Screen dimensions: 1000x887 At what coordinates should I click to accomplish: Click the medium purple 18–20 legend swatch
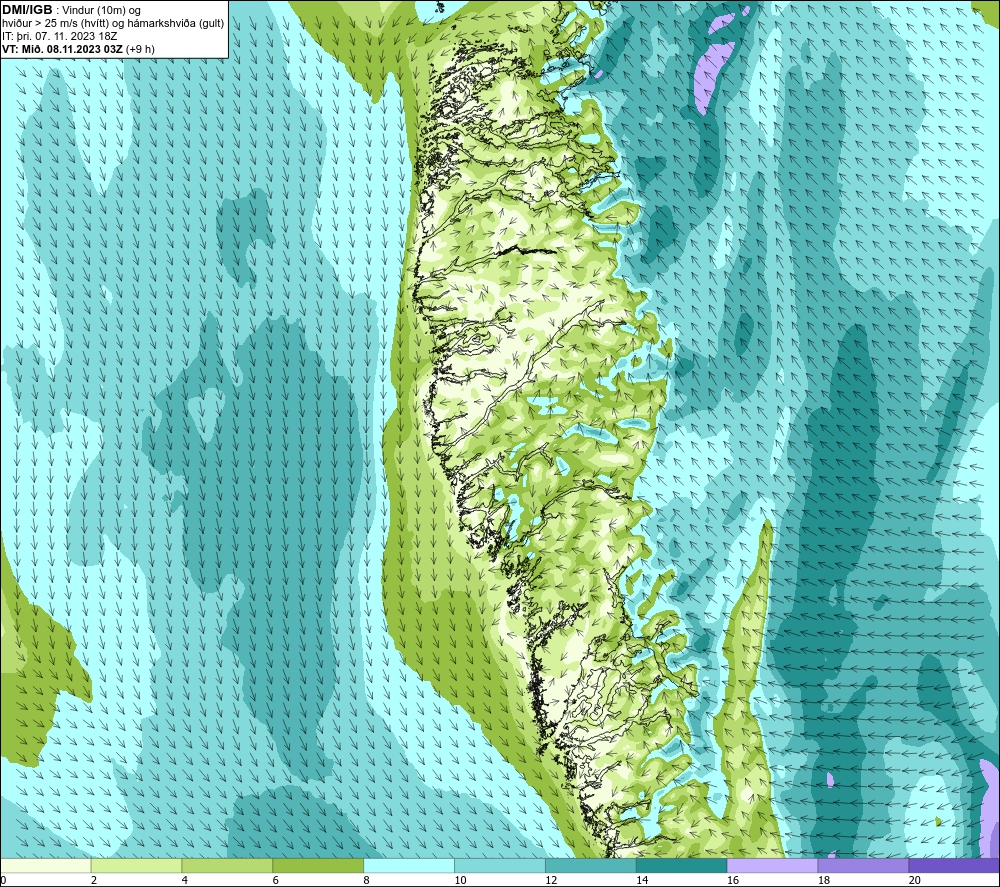click(864, 865)
